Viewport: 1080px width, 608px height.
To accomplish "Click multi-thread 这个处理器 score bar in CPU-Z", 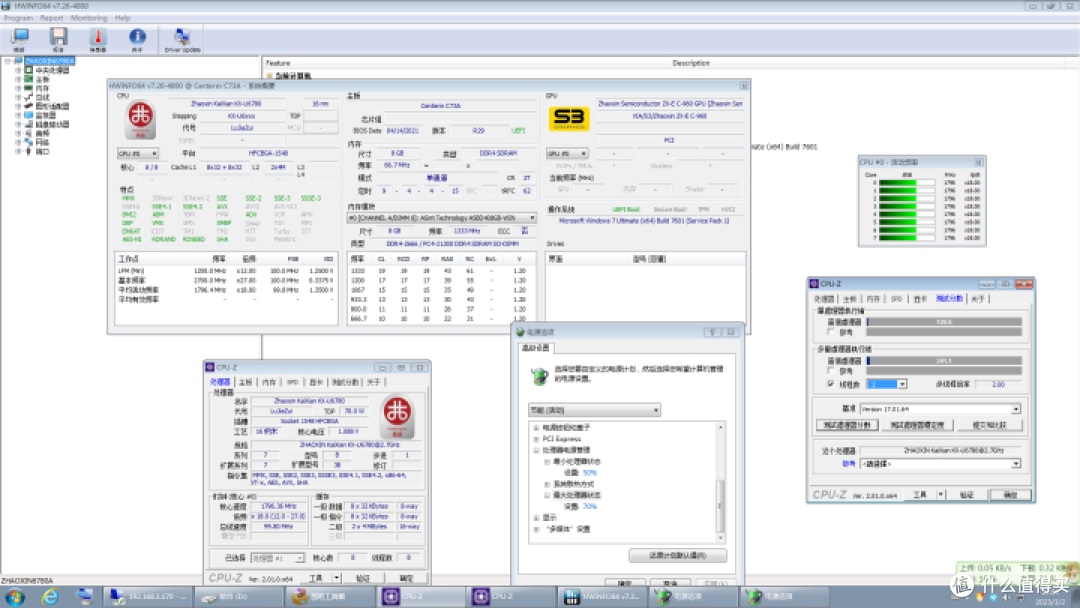I will (x=944, y=361).
